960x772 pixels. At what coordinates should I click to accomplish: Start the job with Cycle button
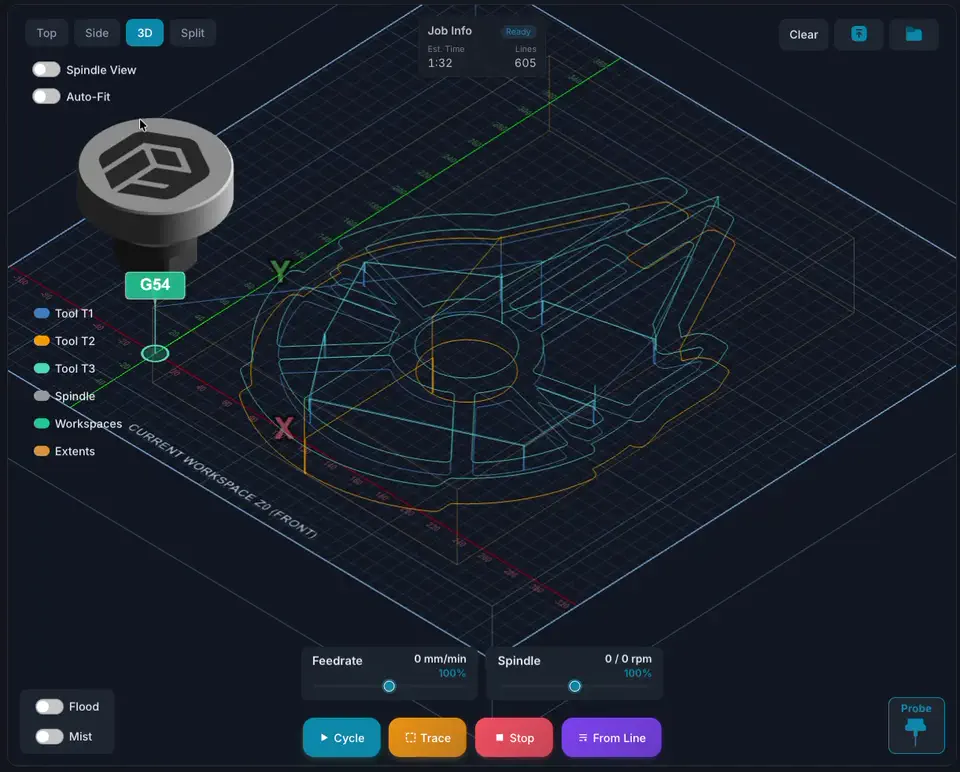[342, 738]
